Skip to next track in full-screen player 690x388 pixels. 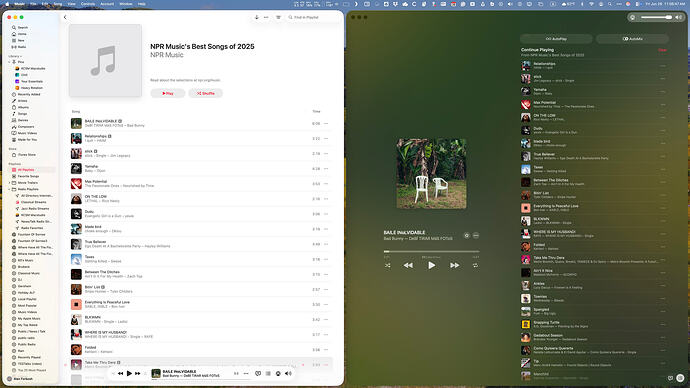pos(455,265)
